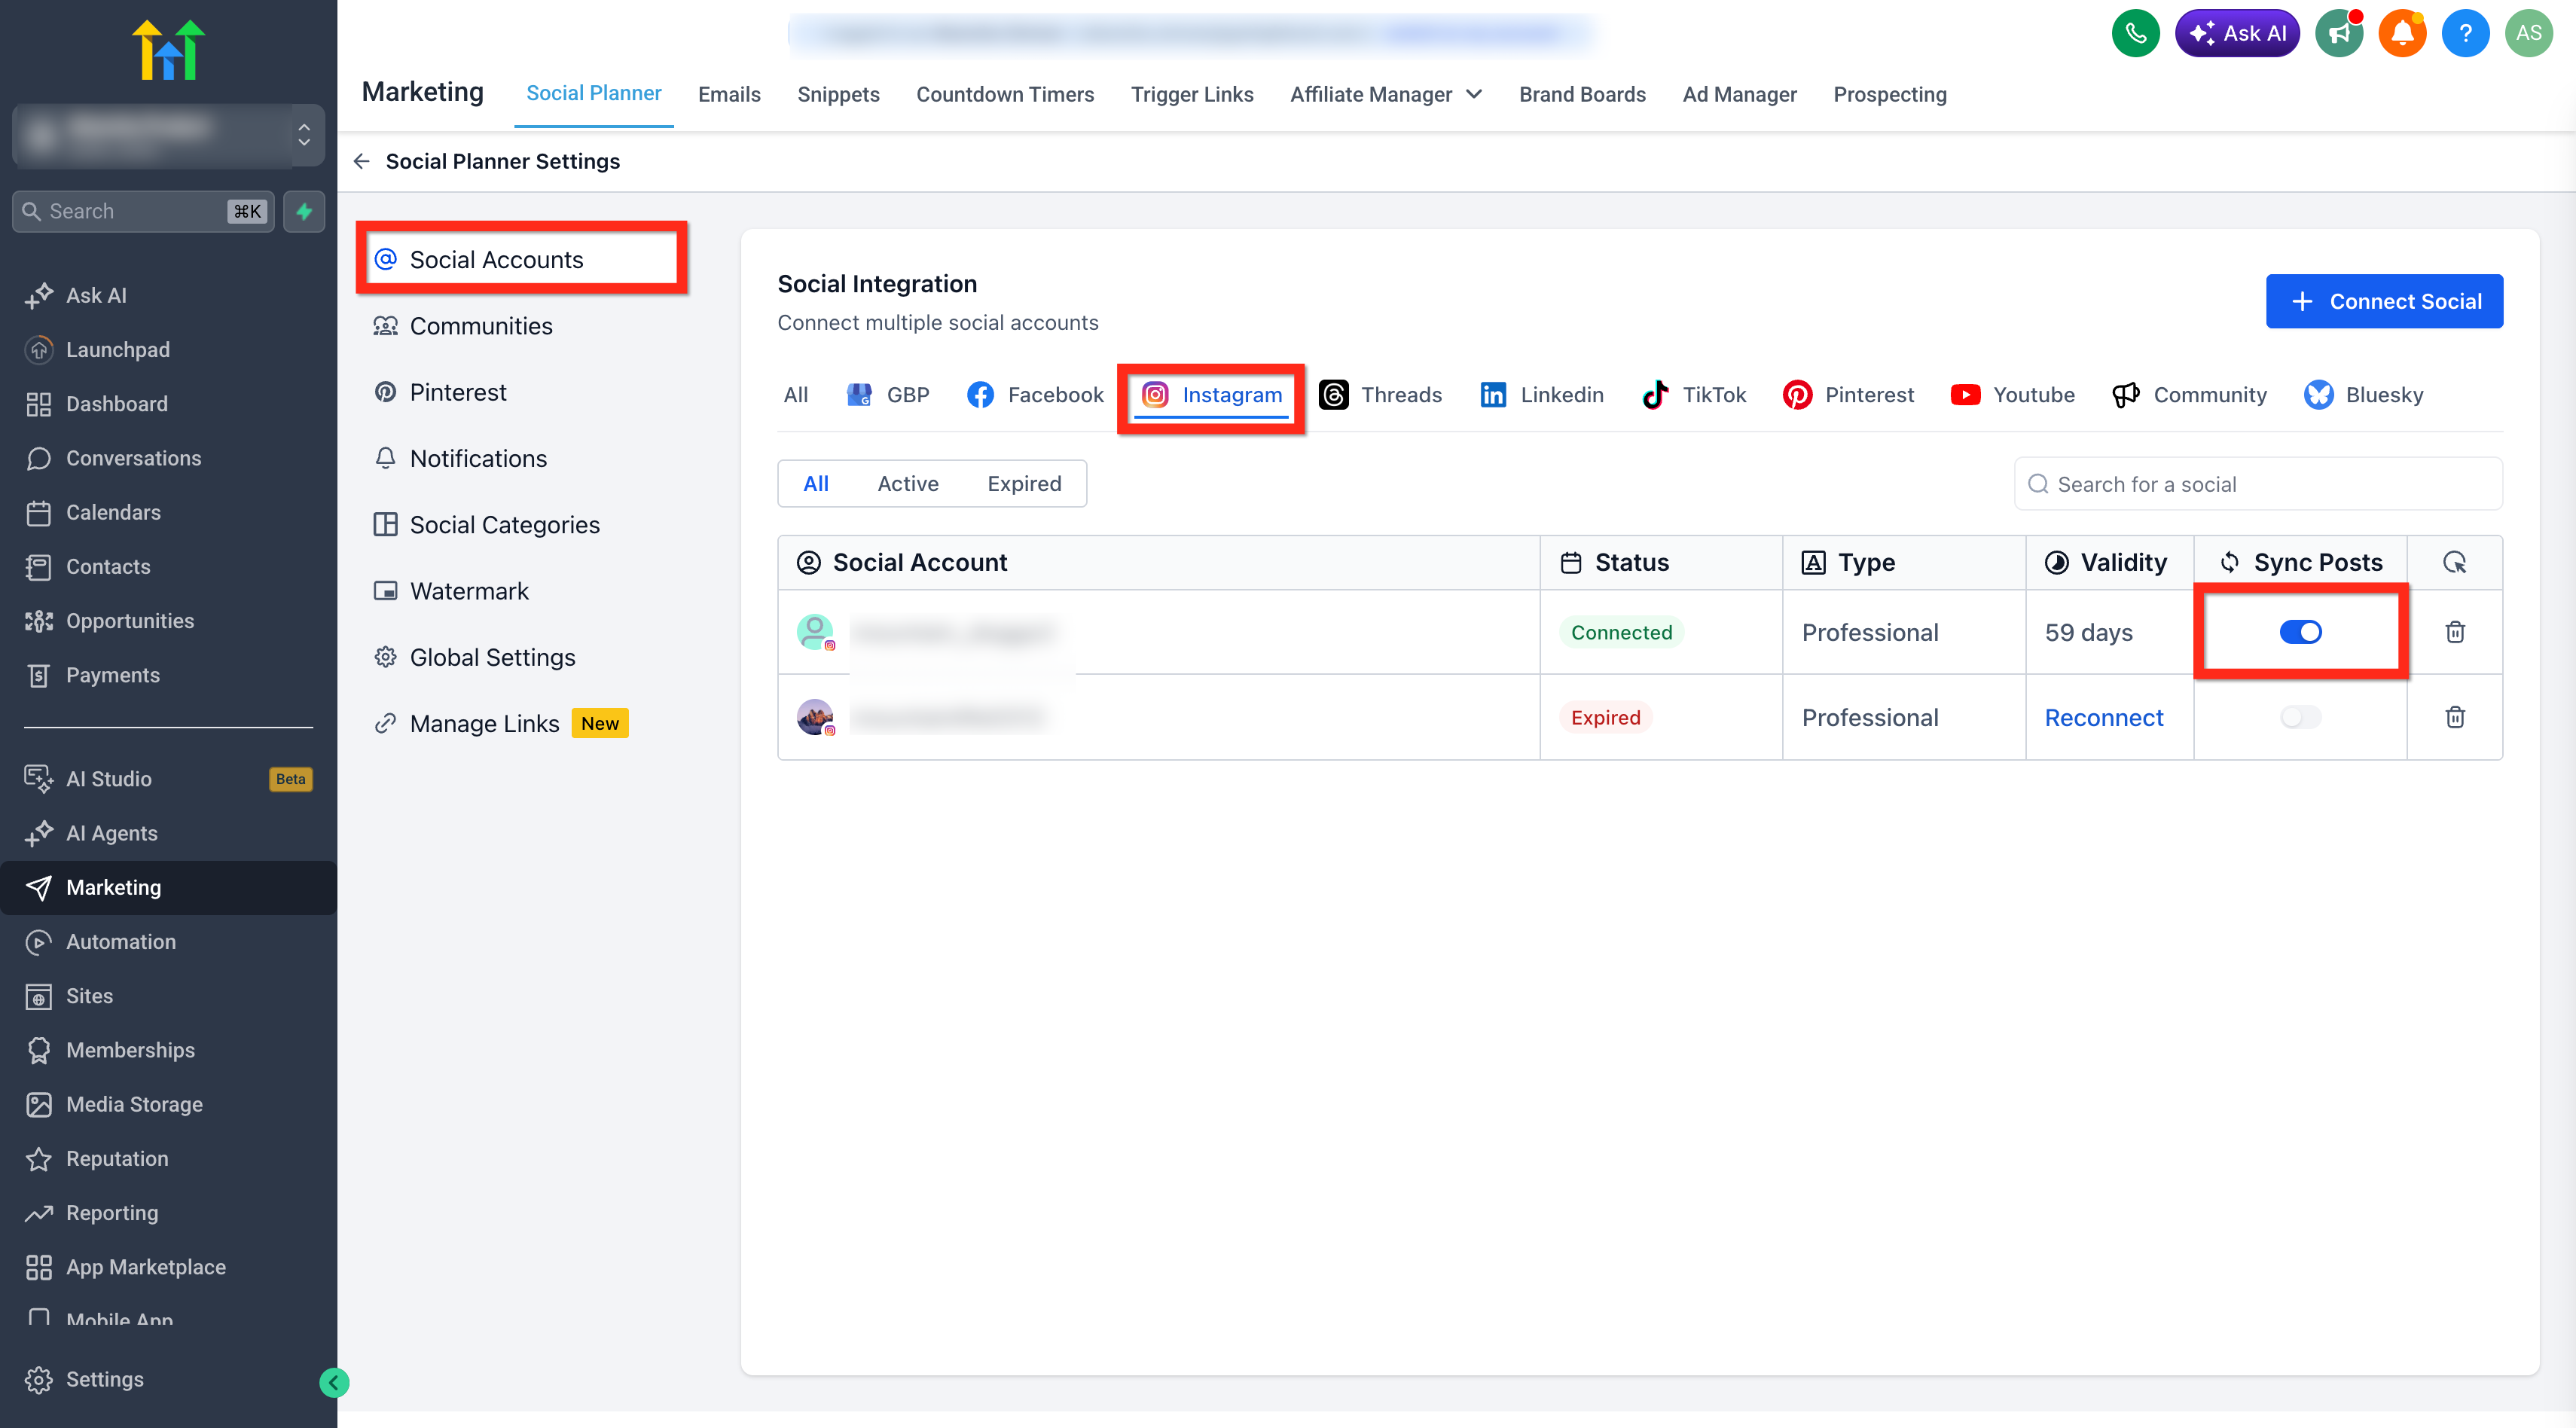Open the sub-account switcher dropdown

(168, 135)
